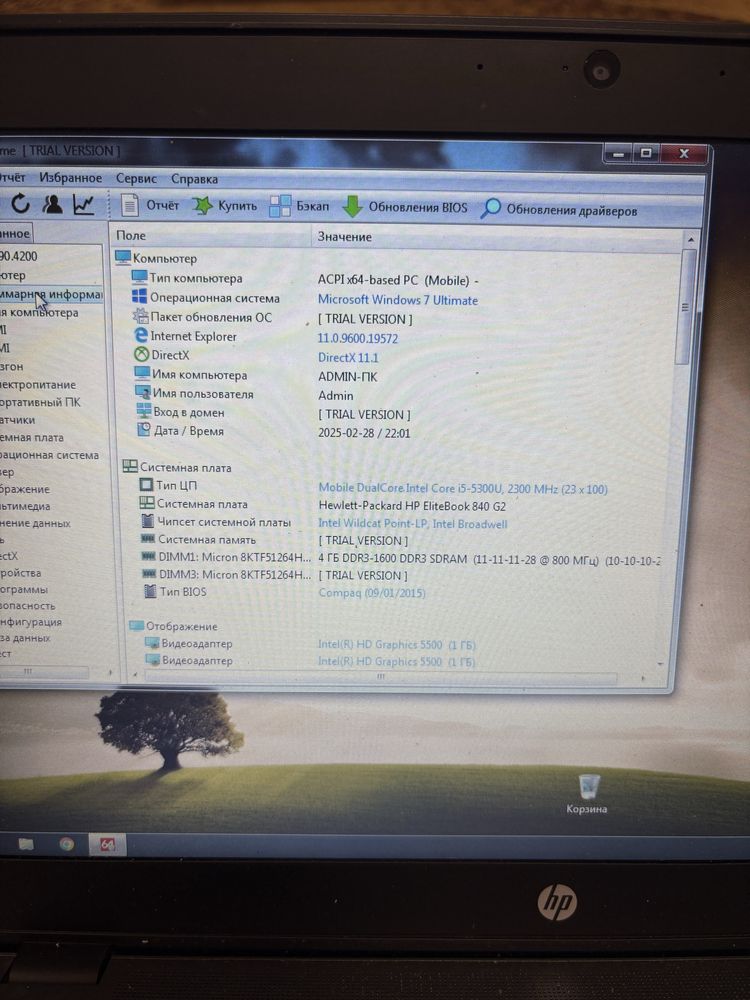The width and height of the screenshot is (750, 1000).
Task: Click the Чипсет системной платы icon
Action: (x=149, y=522)
